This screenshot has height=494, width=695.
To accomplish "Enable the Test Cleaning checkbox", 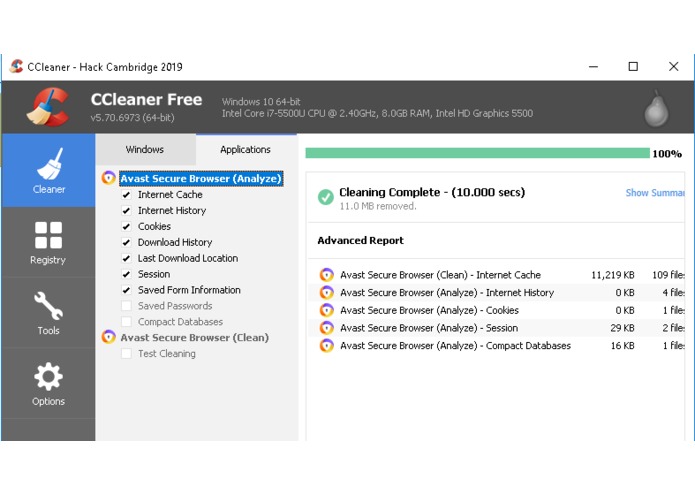I will pos(126,354).
